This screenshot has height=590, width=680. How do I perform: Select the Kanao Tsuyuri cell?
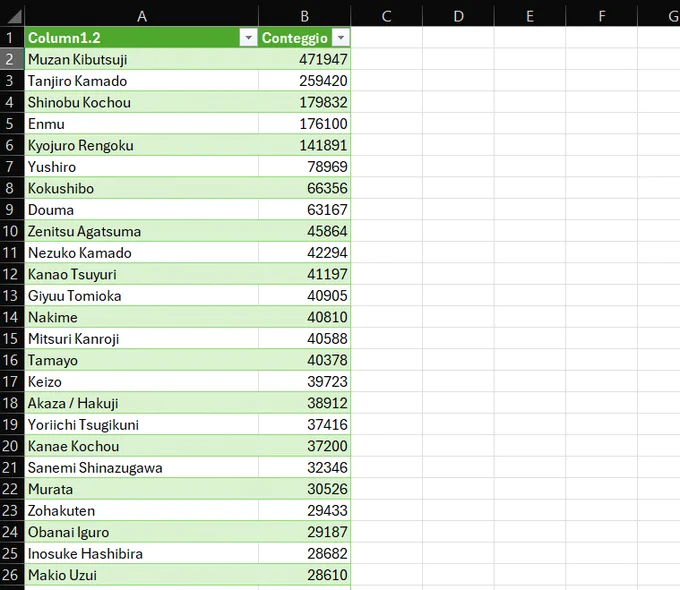[141, 274]
